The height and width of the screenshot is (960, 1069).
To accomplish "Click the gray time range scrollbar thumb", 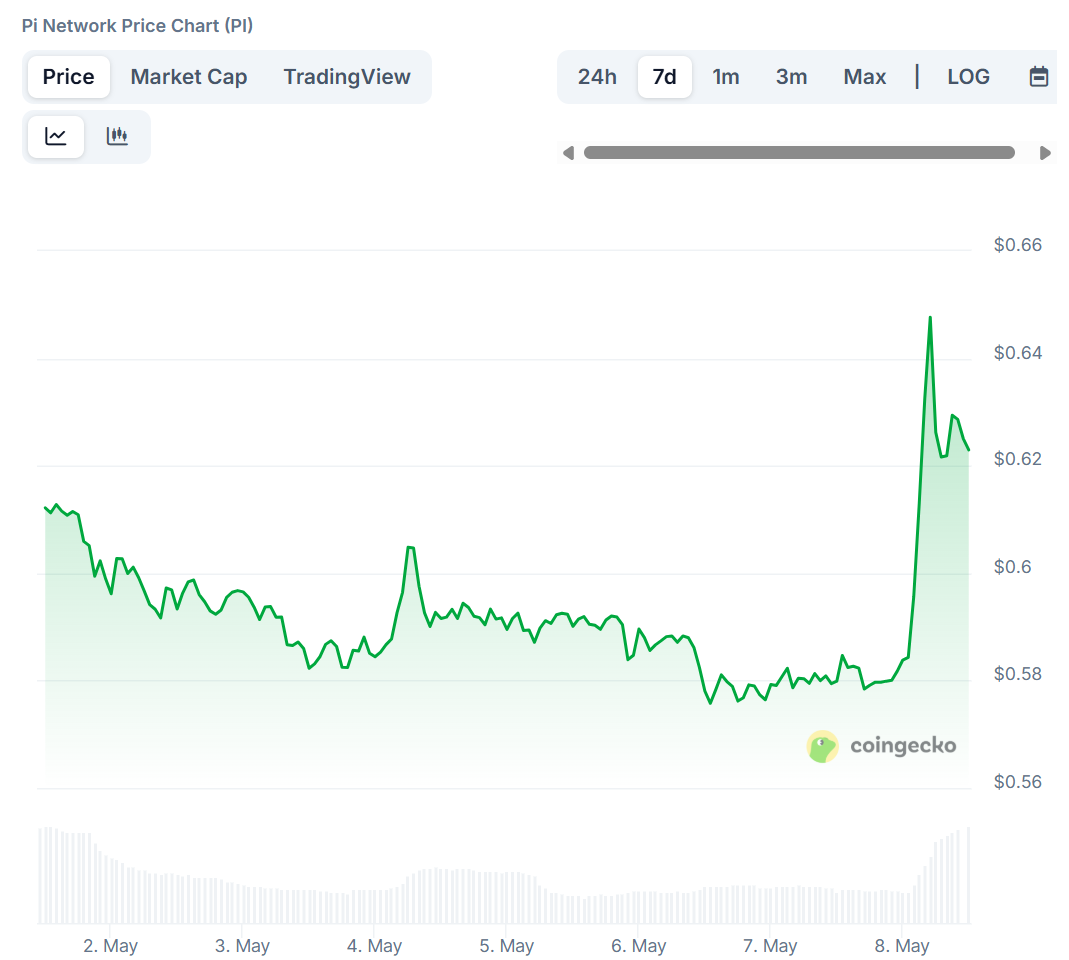I will pyautogui.click(x=799, y=153).
